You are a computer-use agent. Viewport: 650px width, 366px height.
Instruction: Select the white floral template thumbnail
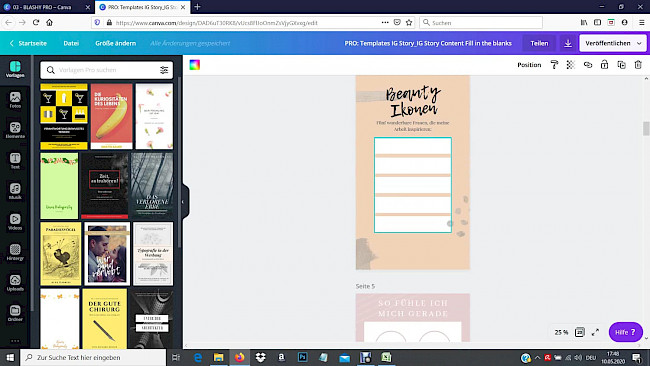[x=154, y=116]
